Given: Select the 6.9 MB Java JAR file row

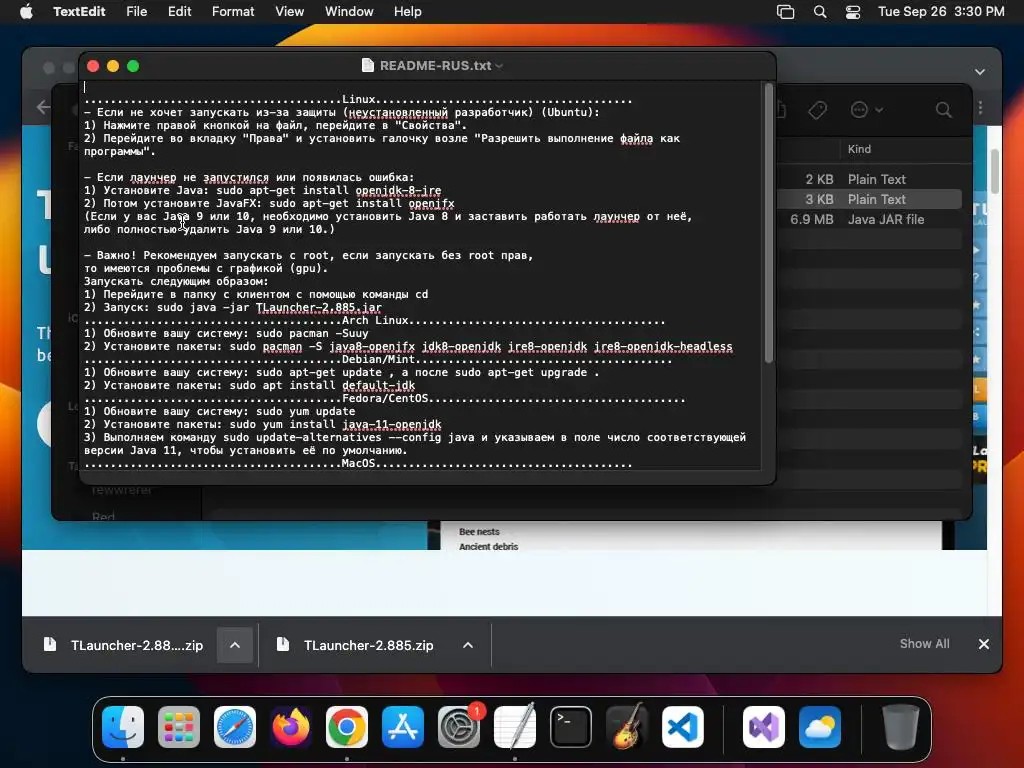Looking at the screenshot, I should 869,219.
